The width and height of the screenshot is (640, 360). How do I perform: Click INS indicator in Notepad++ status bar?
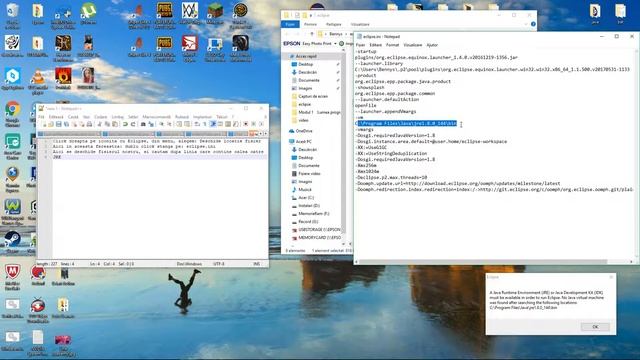tap(256, 264)
